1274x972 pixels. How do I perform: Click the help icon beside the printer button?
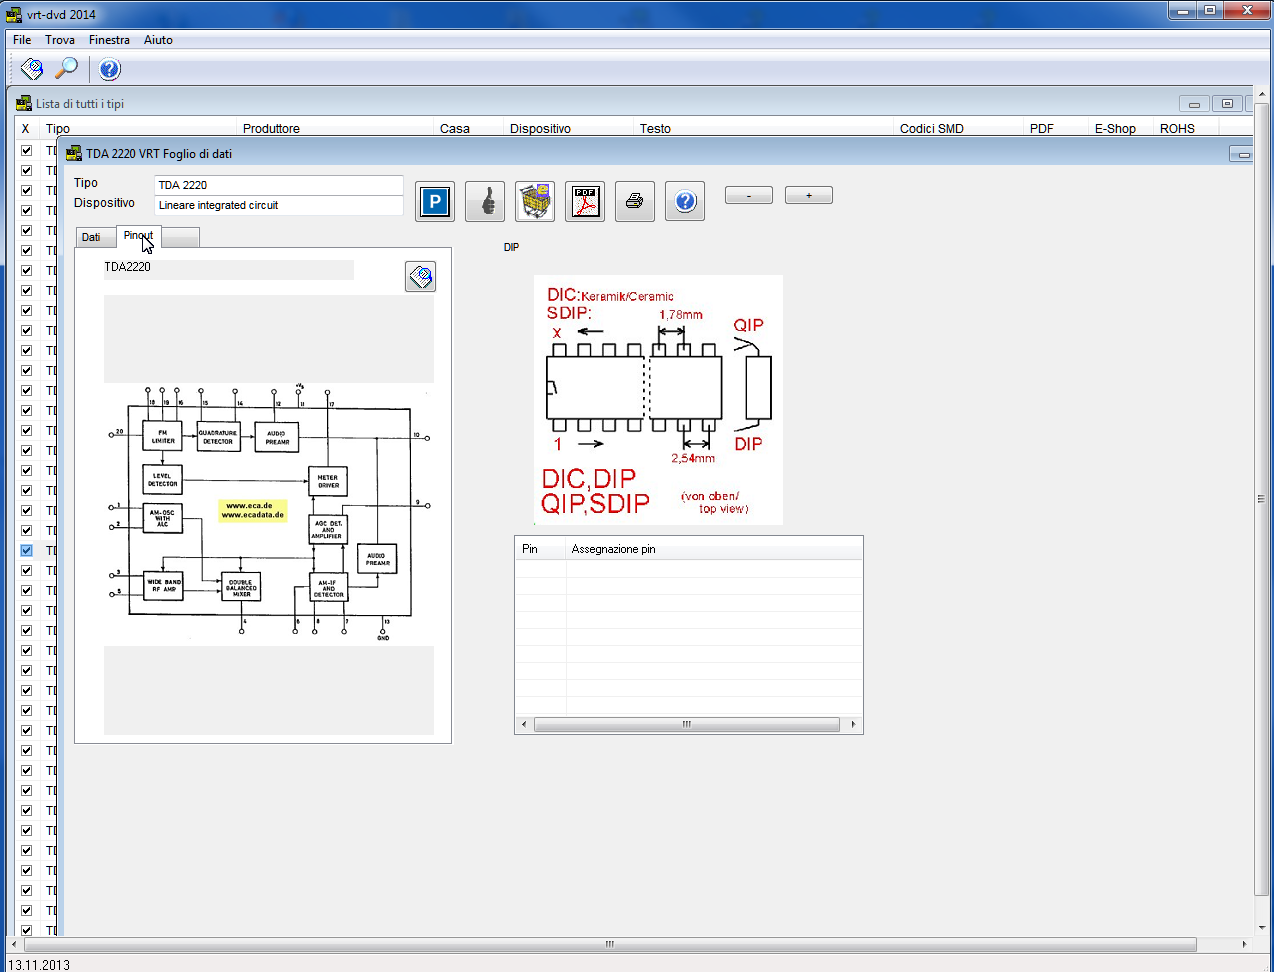click(x=685, y=202)
